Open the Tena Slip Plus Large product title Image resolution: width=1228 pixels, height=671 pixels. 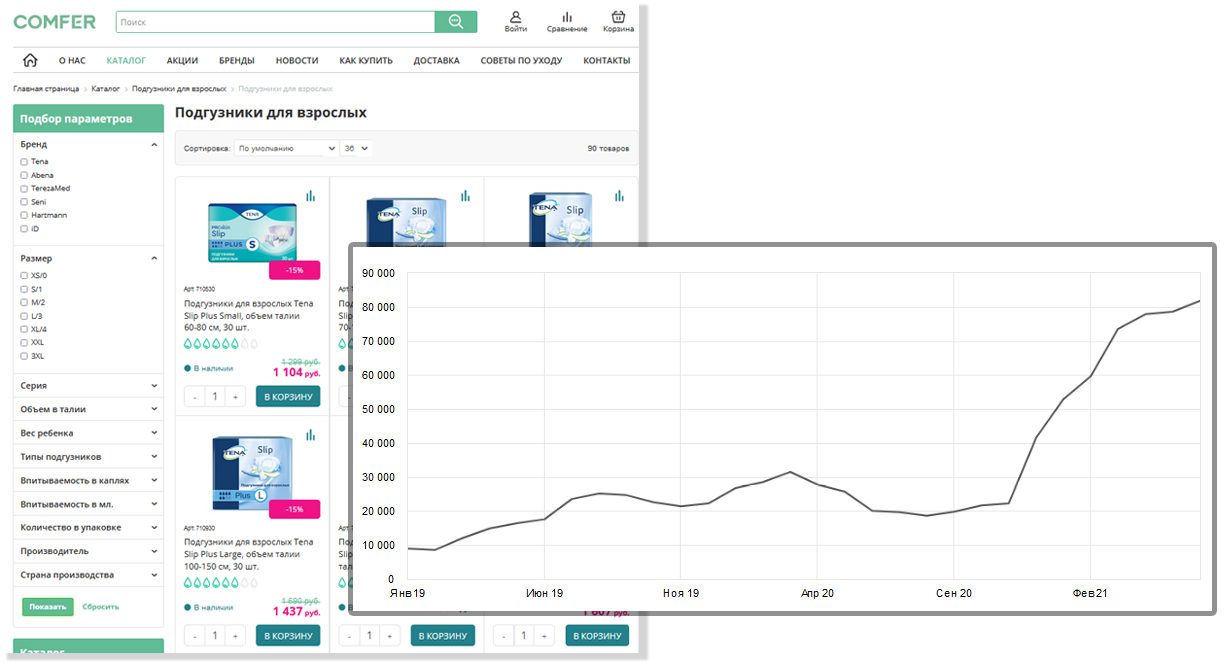[249, 554]
